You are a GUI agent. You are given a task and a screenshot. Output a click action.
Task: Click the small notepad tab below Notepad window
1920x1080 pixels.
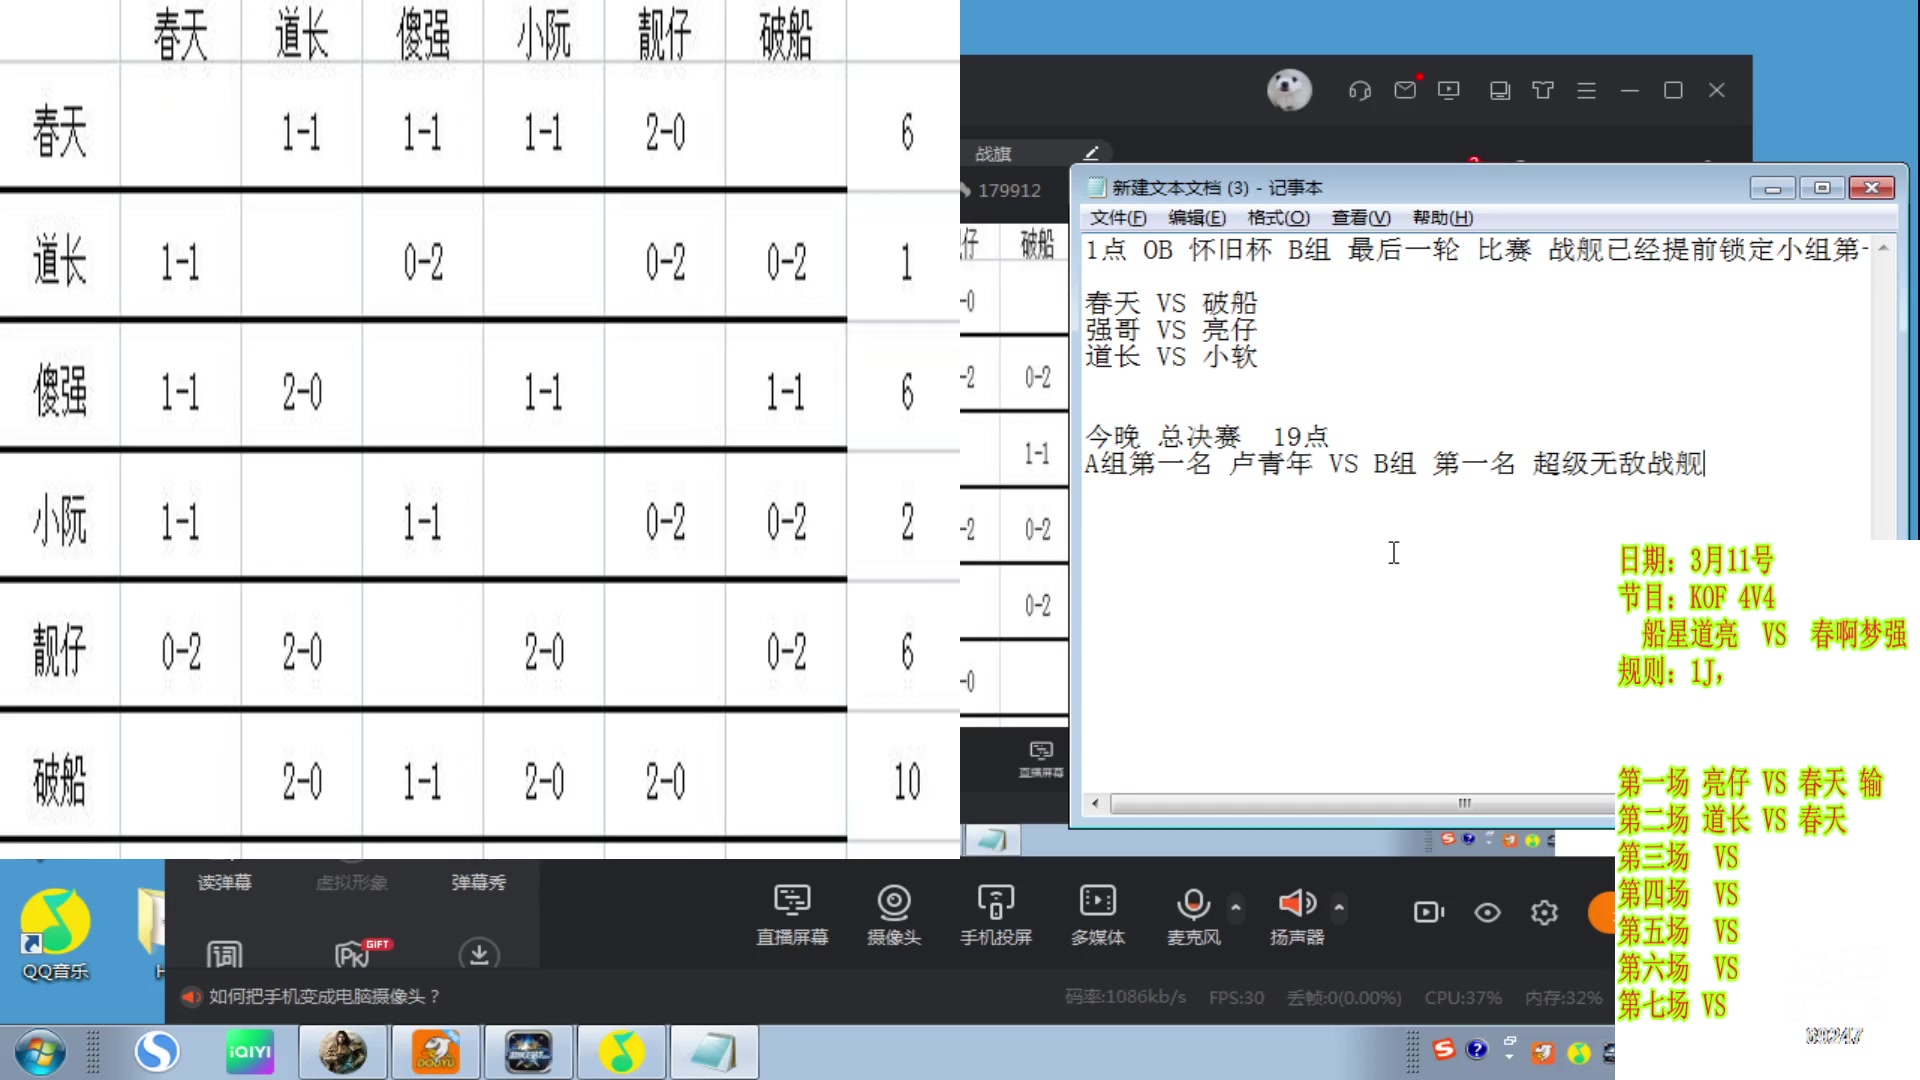click(992, 840)
